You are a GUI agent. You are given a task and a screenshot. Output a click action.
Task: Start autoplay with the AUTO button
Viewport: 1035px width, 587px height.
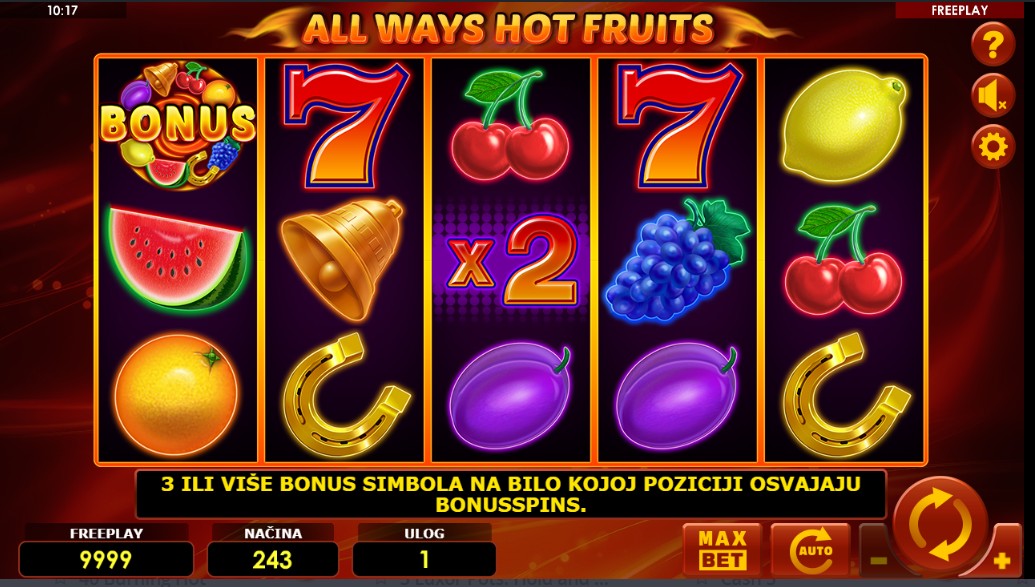[811, 549]
